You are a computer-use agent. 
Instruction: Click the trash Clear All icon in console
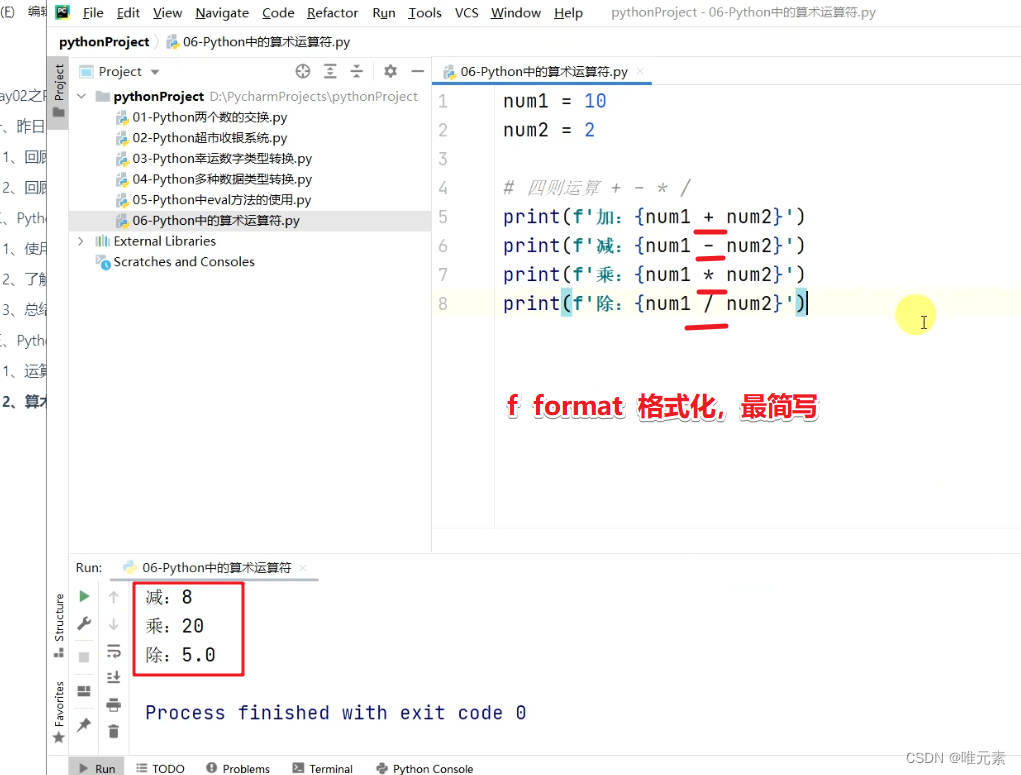[113, 731]
